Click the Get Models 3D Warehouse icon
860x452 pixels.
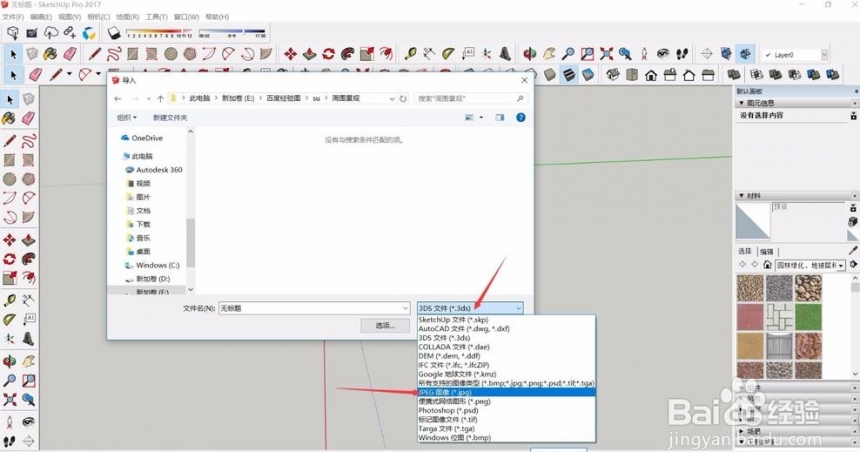13,33
